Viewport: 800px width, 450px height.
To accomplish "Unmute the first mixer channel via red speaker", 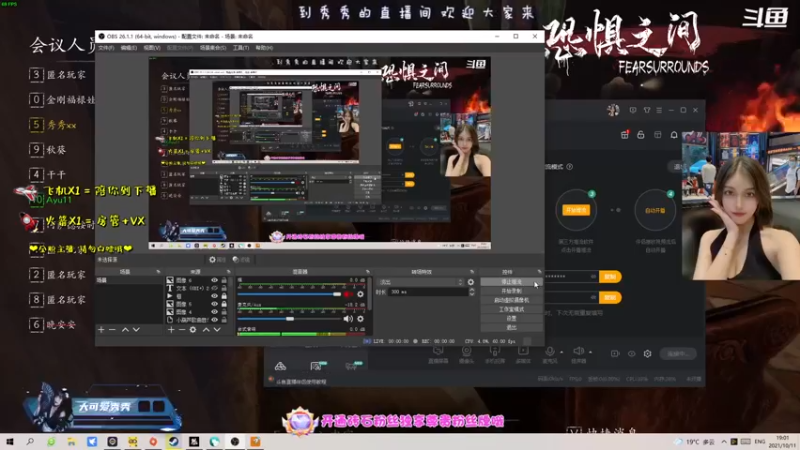I will coord(348,294).
